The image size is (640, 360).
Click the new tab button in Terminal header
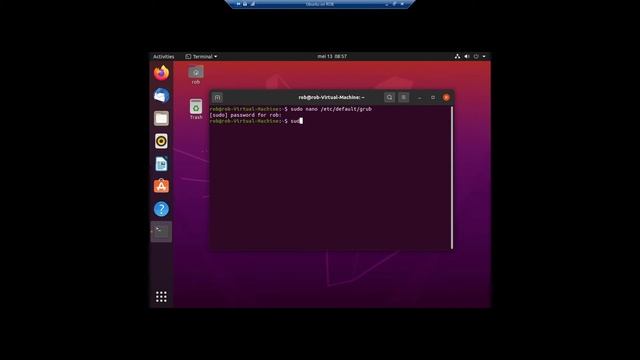pyautogui.click(x=217, y=98)
